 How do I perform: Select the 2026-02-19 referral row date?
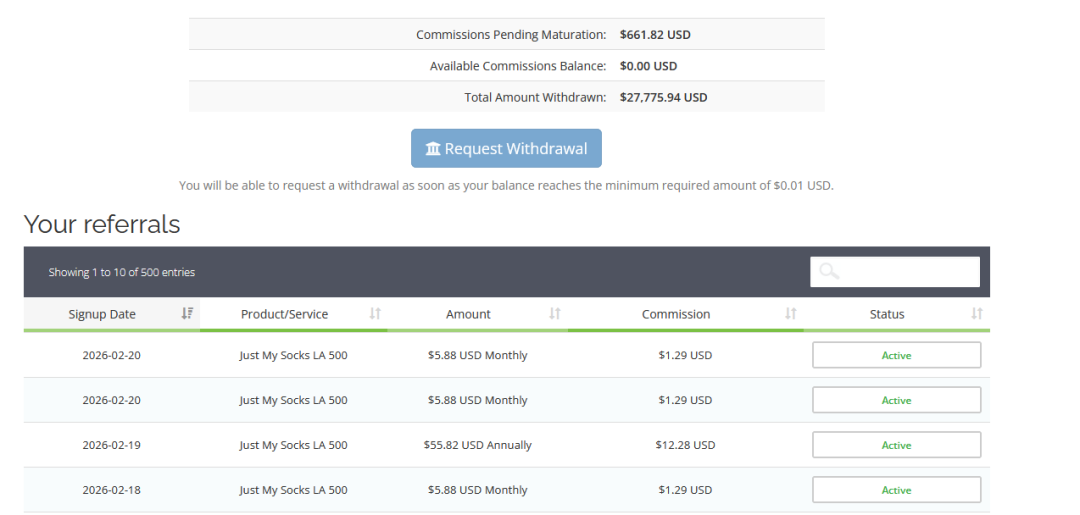tap(111, 445)
